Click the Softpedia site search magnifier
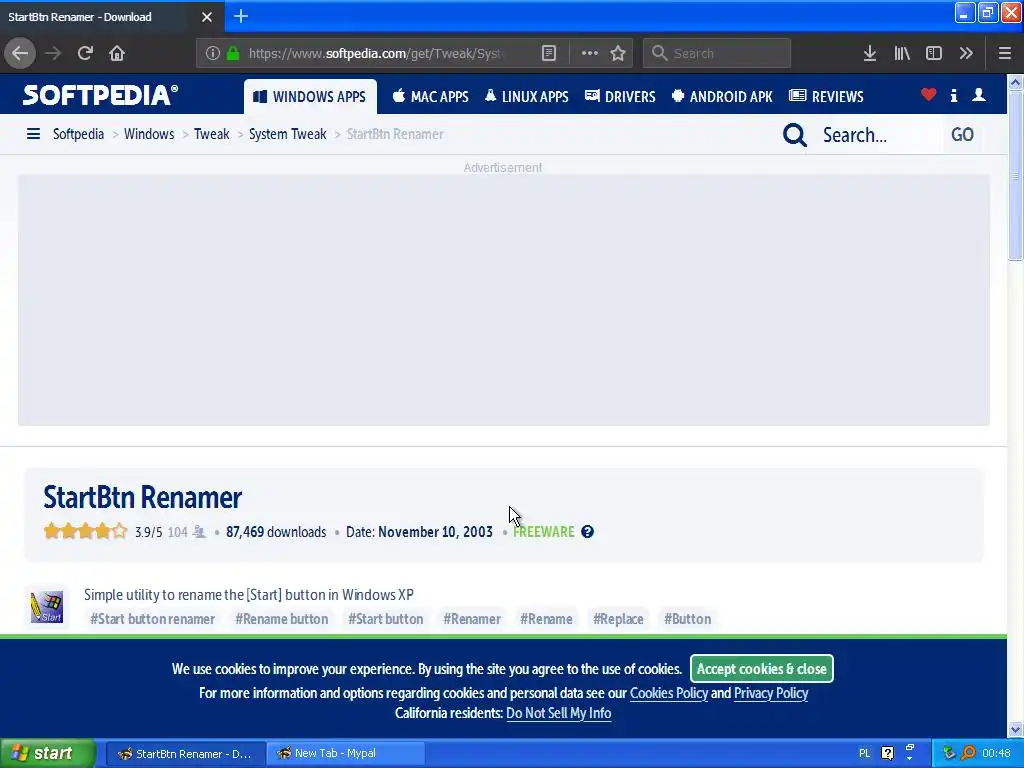 point(795,135)
